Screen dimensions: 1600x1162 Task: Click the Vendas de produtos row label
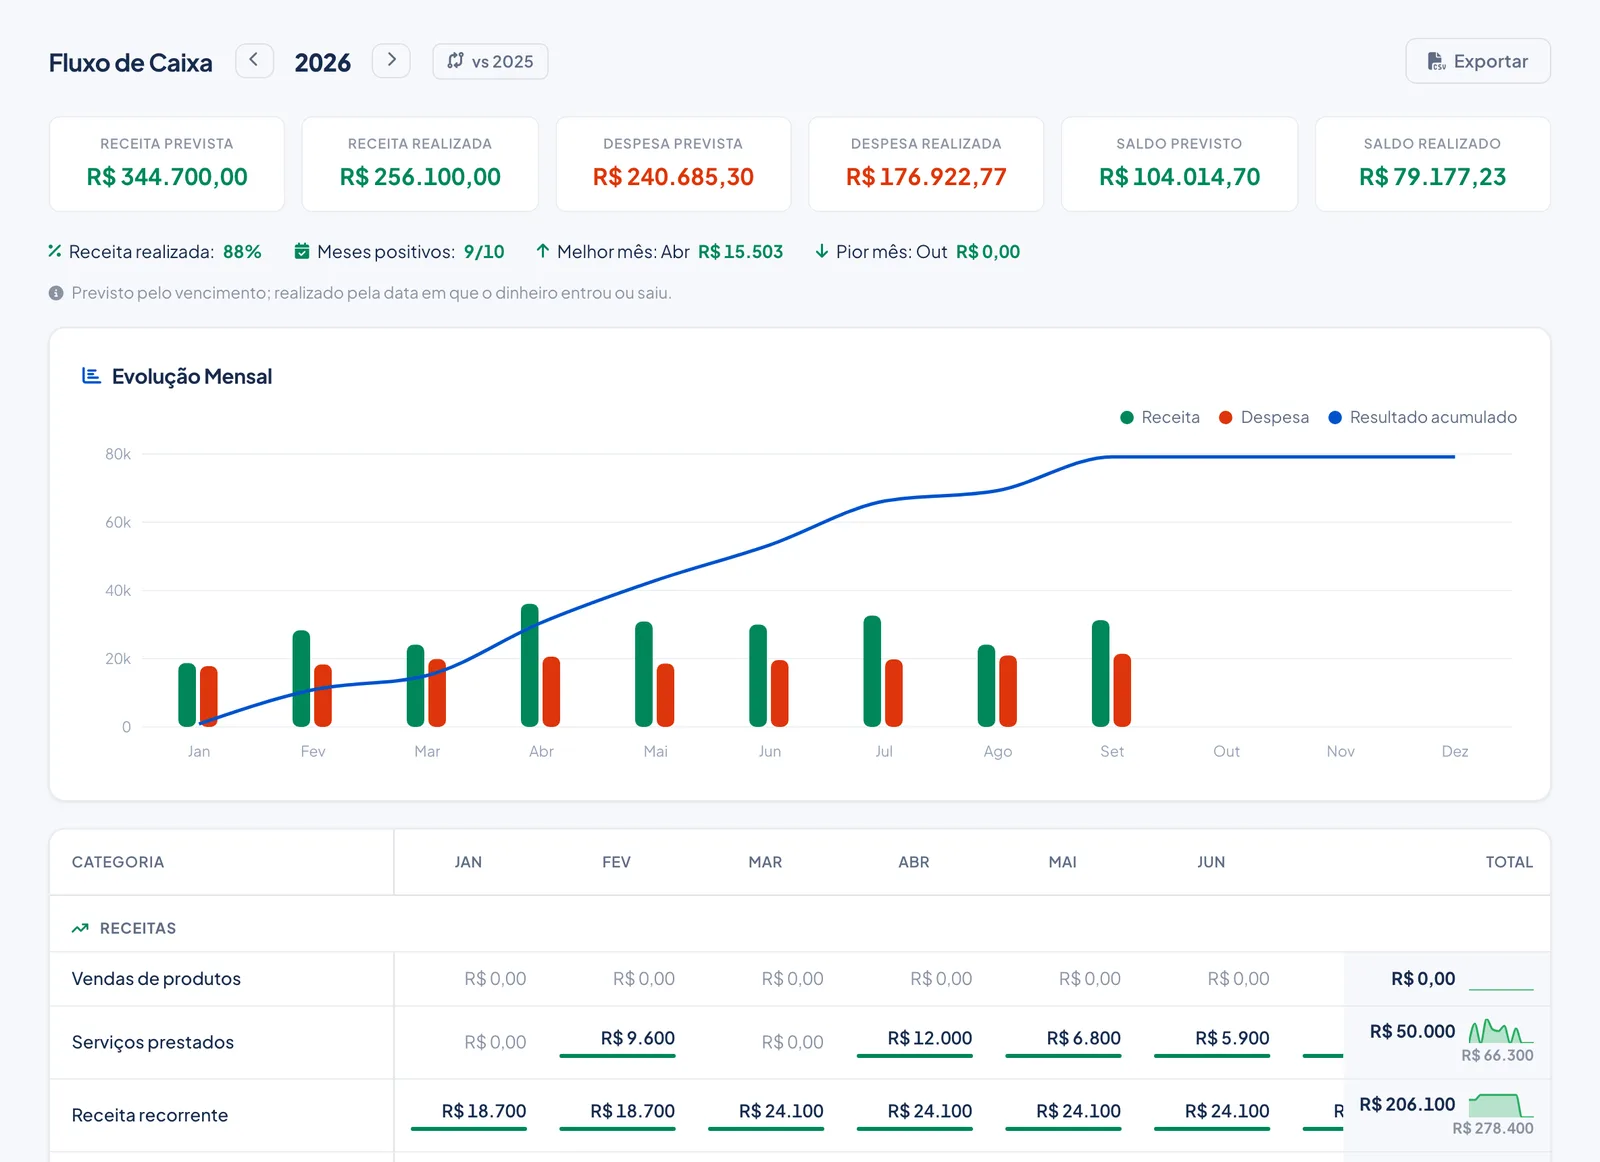[x=156, y=979]
